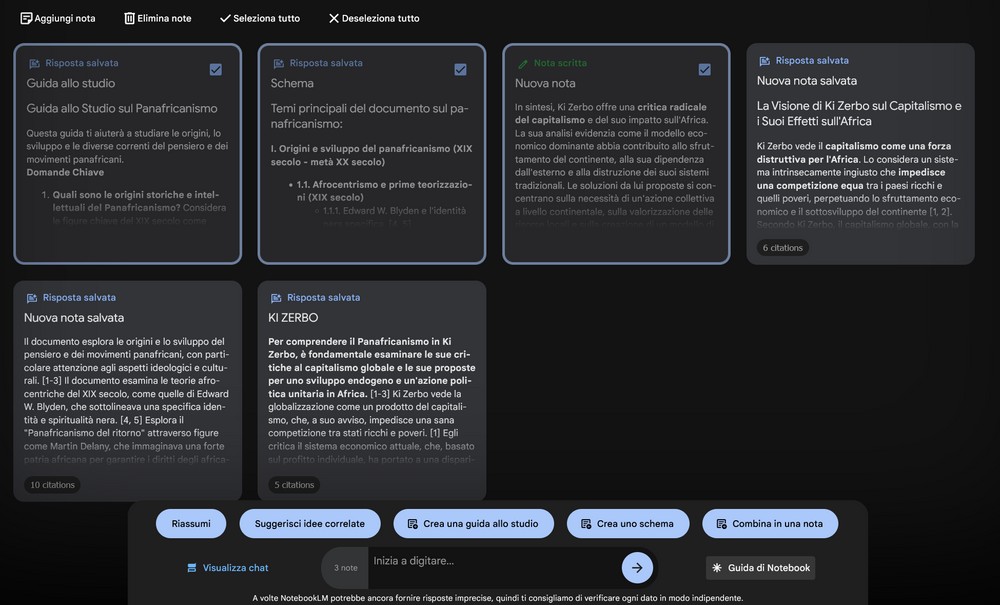Screen dimensions: 1000x605
Task: Click the Guida di Notebook star icon
Action: point(716,568)
